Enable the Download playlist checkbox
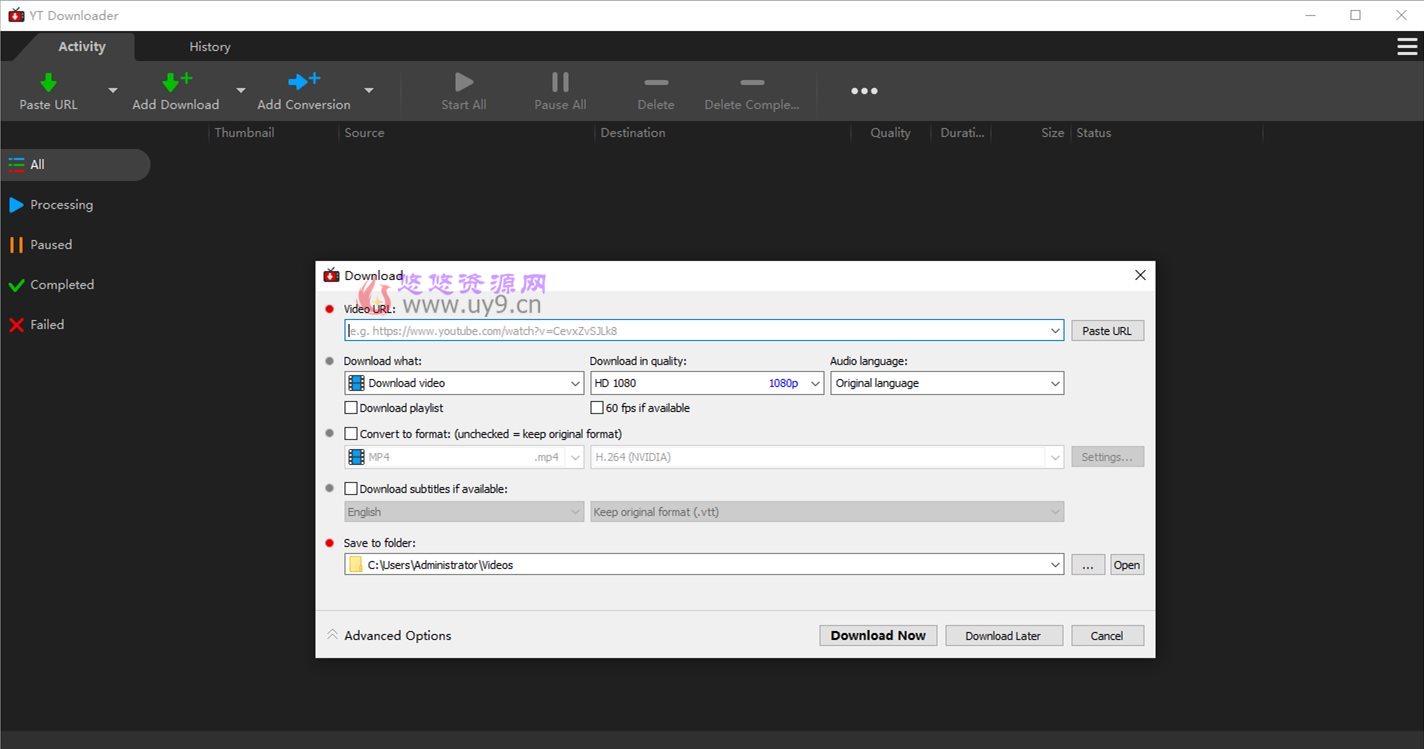1424x749 pixels. point(351,407)
